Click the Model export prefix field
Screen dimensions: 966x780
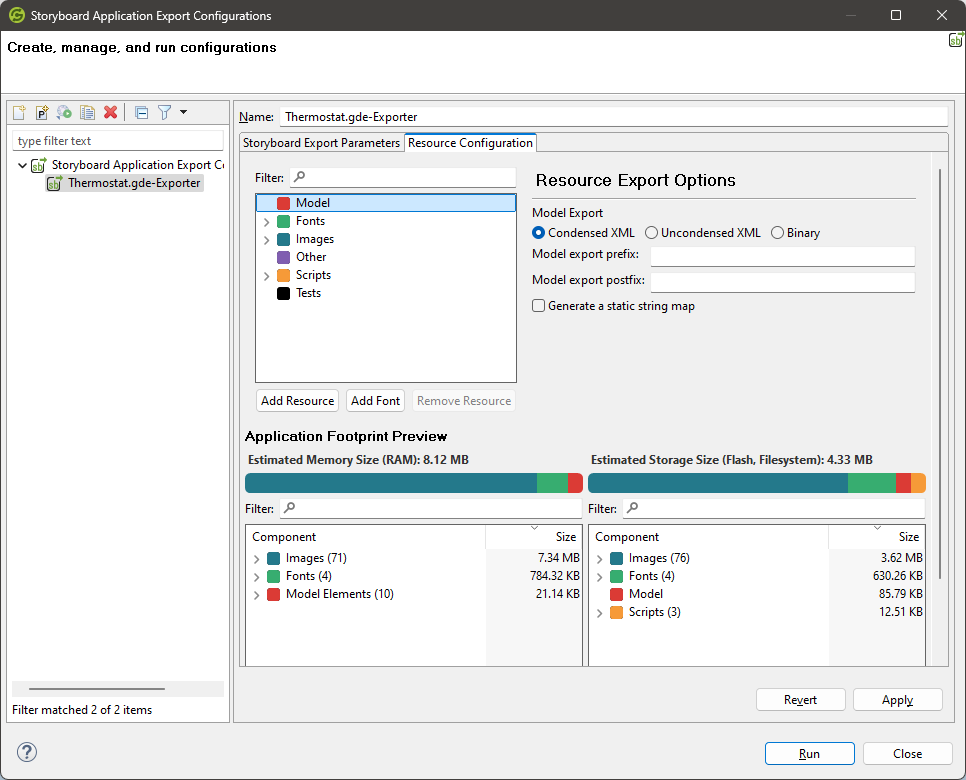pos(782,256)
